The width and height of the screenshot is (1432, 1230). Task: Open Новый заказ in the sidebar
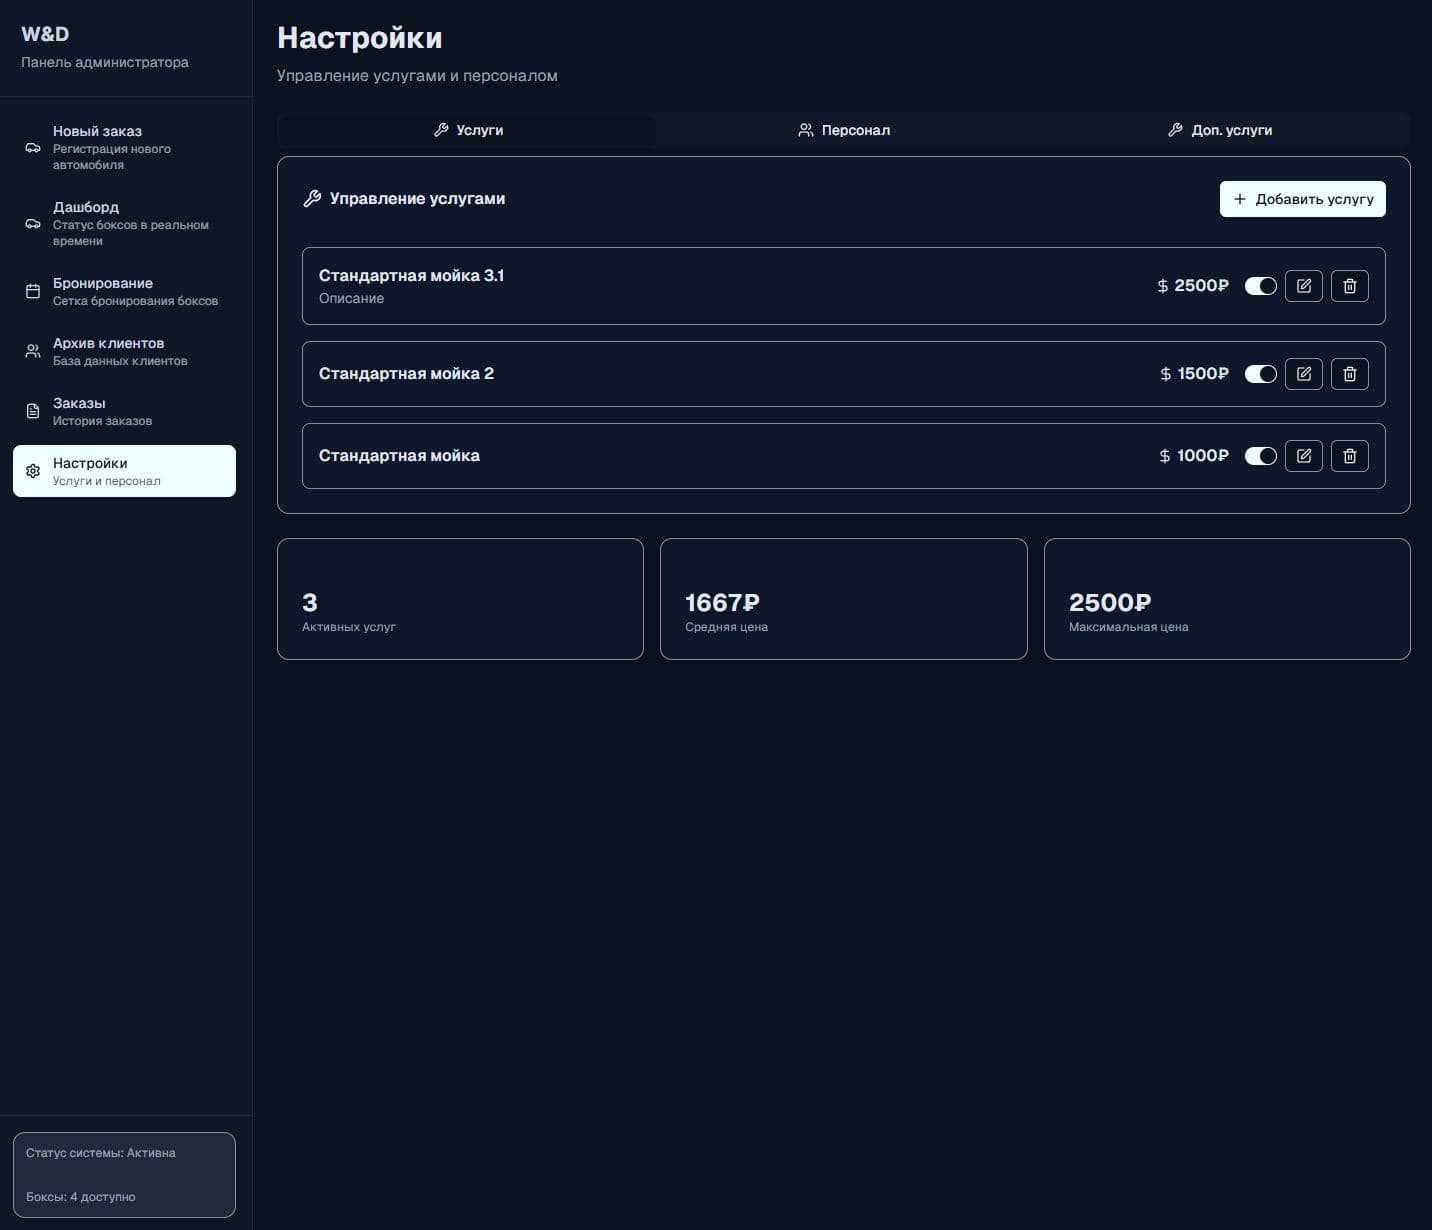(x=124, y=147)
